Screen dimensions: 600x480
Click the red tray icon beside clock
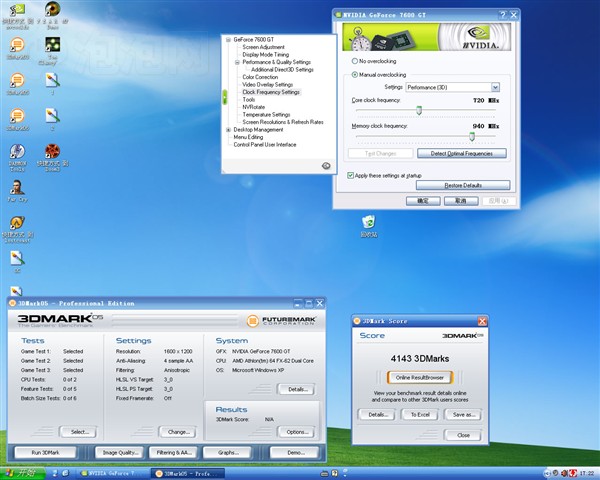[x=573, y=473]
